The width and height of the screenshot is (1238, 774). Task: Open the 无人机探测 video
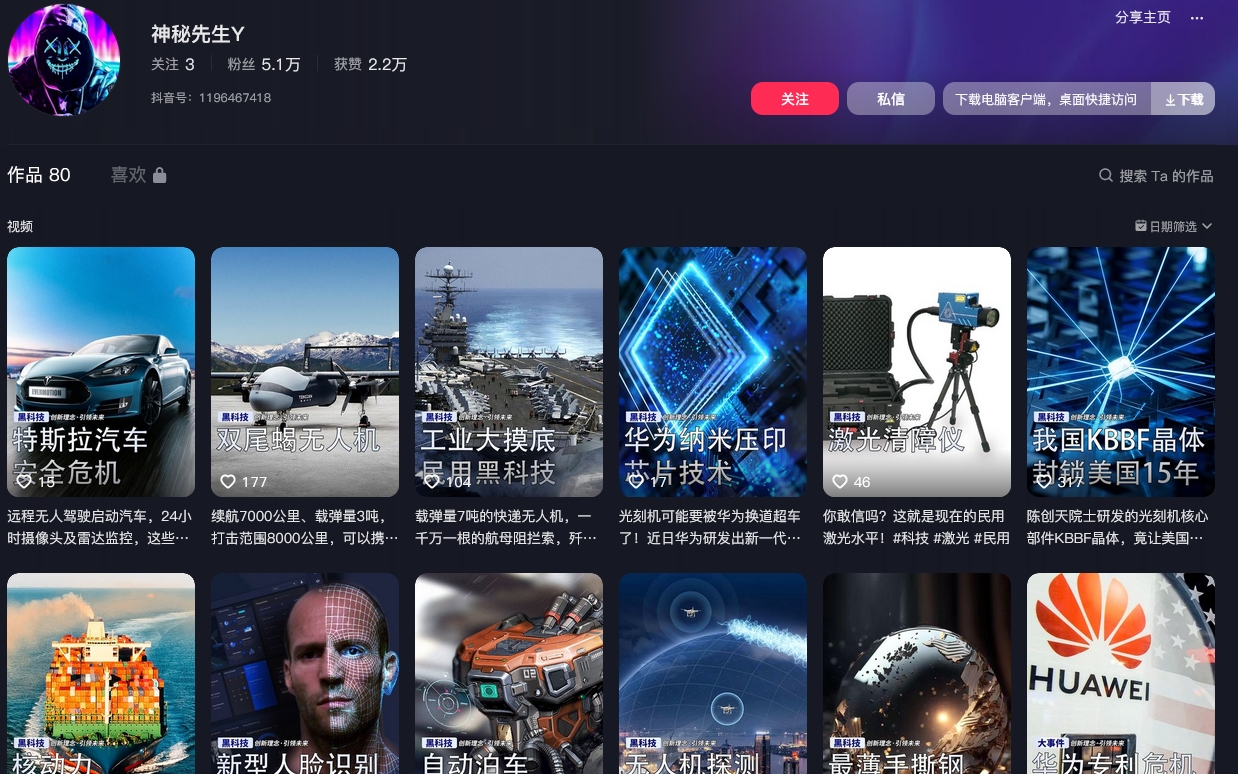[x=713, y=673]
